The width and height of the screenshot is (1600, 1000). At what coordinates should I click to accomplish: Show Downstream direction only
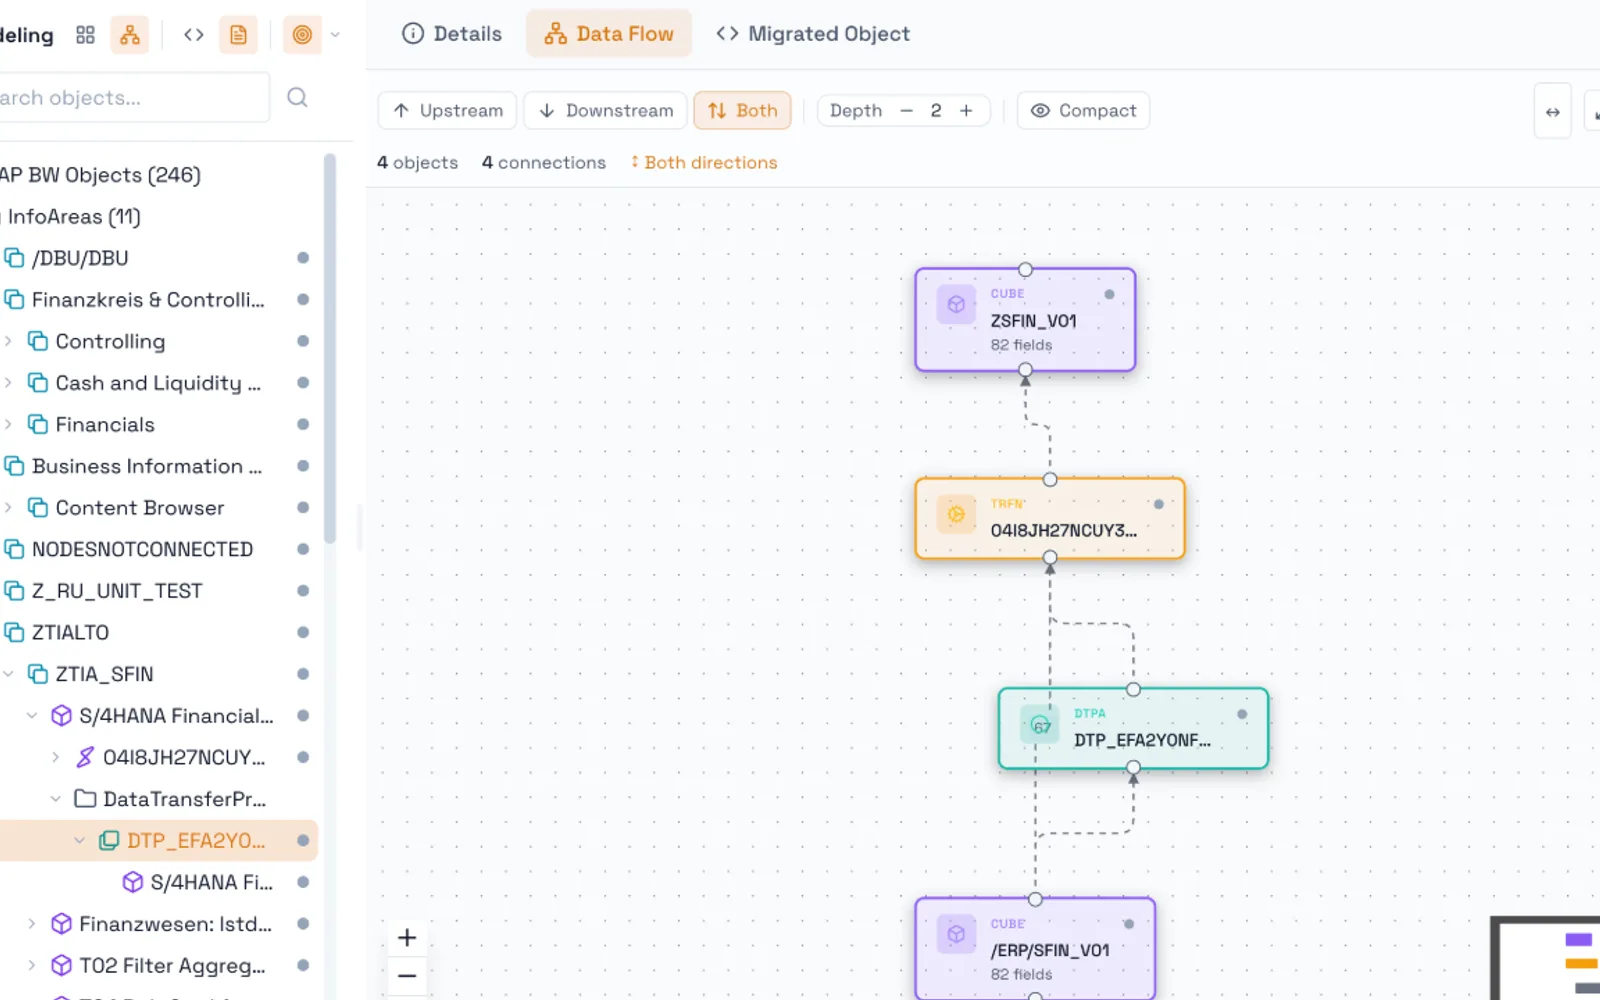click(x=606, y=110)
